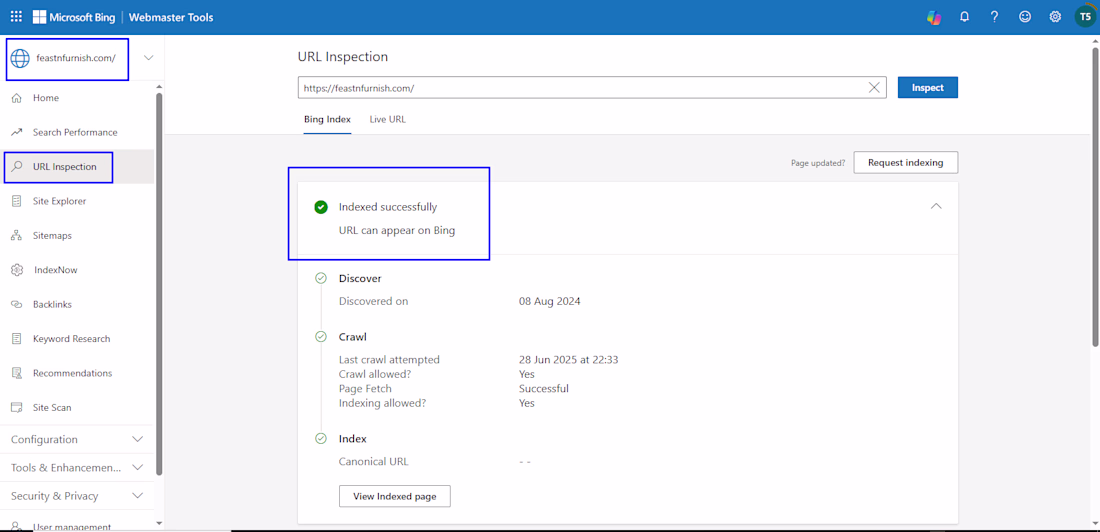
Task: Open the settings gear icon
Action: [1055, 17]
